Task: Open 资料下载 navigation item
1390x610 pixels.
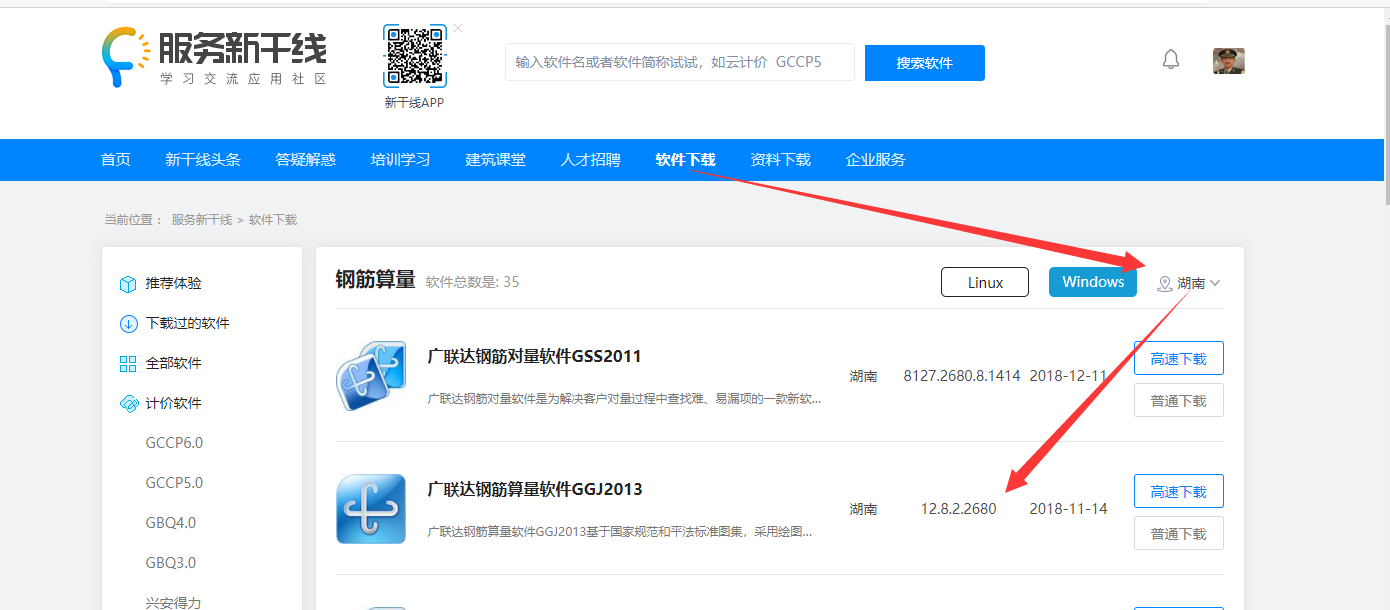Action: click(781, 160)
